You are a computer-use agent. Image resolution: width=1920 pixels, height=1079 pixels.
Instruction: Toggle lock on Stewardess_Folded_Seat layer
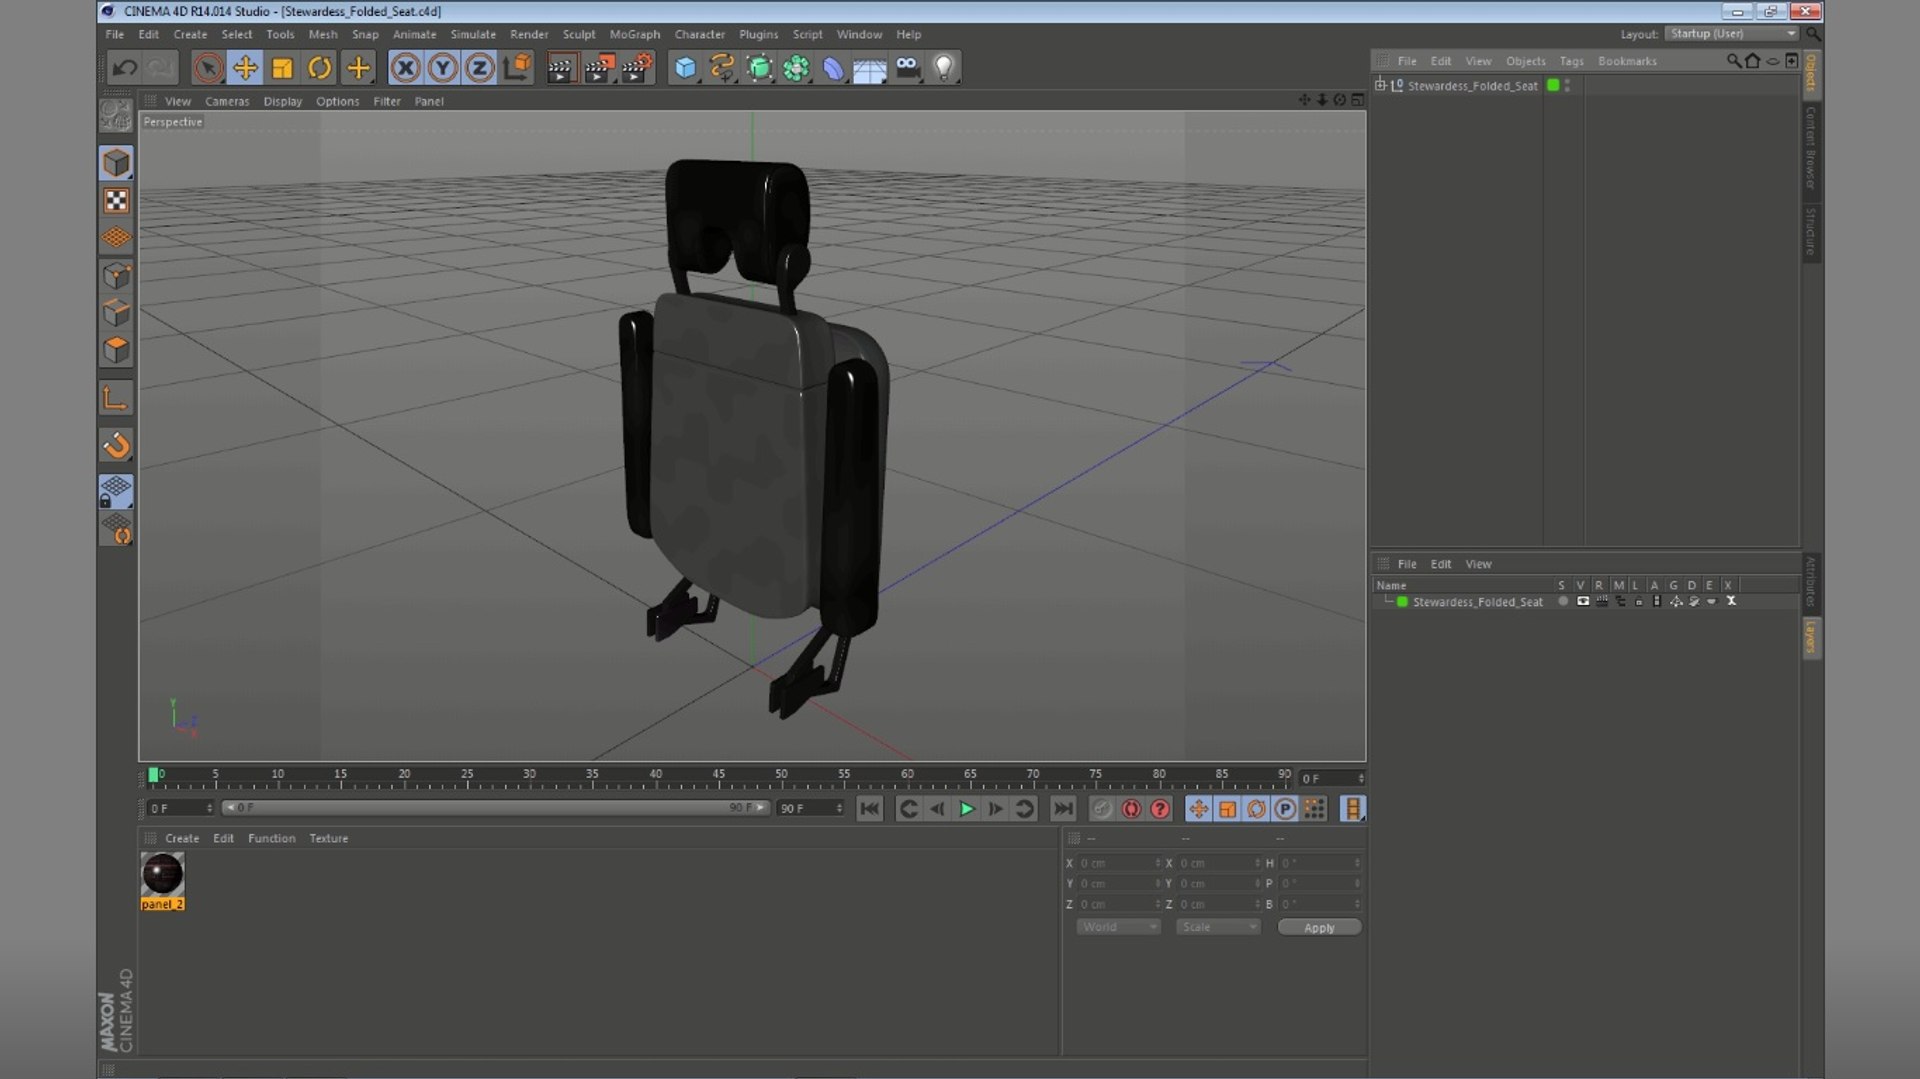(x=1638, y=602)
